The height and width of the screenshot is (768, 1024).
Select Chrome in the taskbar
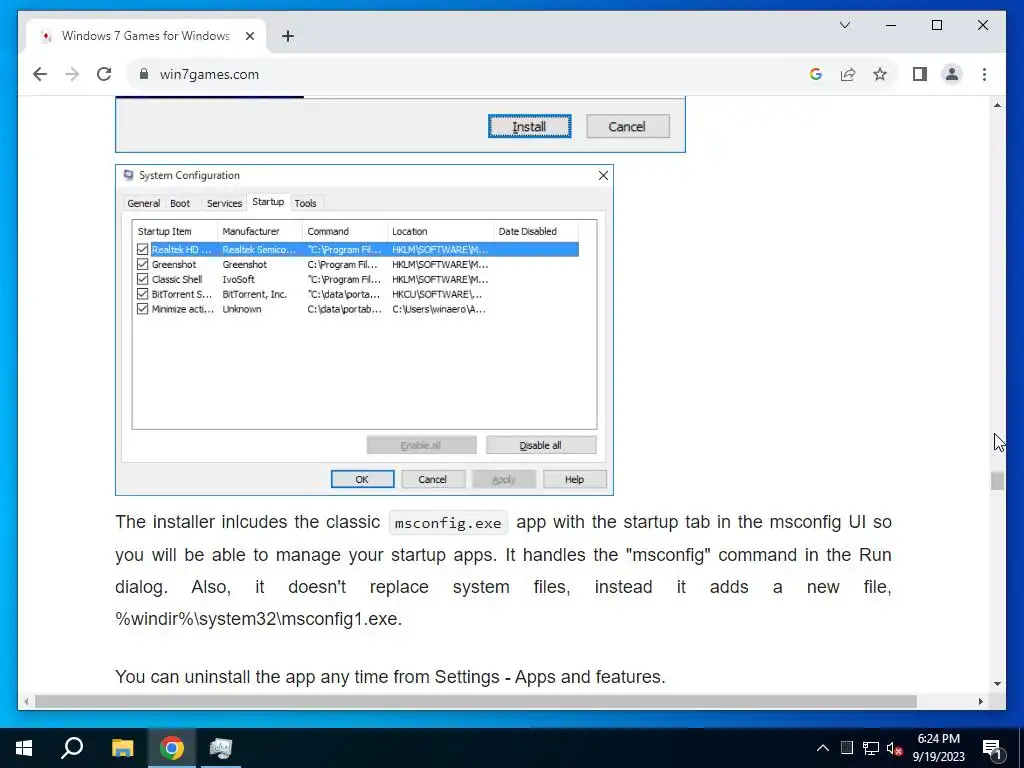coord(172,748)
